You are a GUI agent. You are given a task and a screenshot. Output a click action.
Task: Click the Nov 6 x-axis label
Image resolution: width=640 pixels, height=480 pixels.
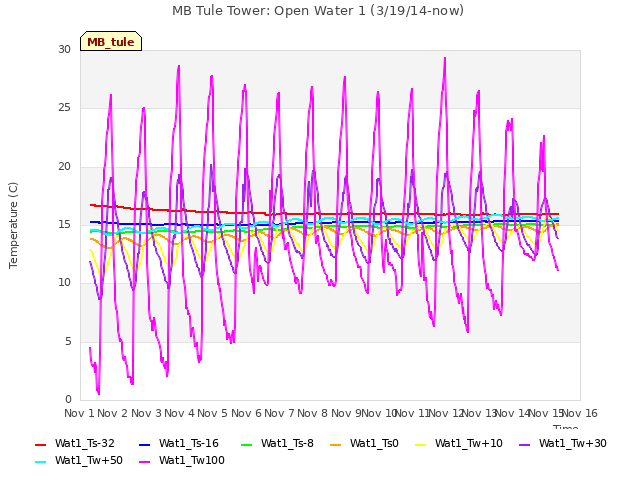click(246, 413)
